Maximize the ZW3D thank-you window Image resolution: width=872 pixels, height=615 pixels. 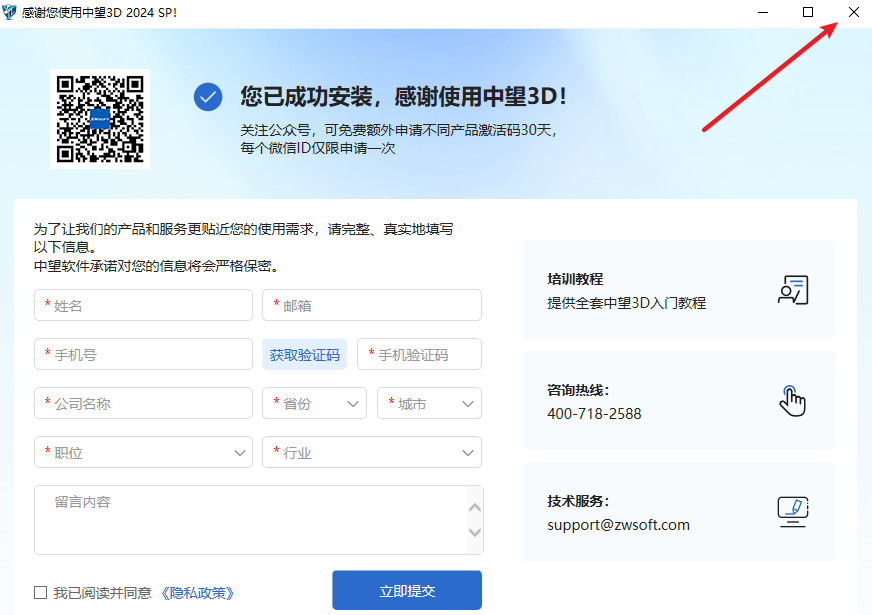pyautogui.click(x=808, y=12)
